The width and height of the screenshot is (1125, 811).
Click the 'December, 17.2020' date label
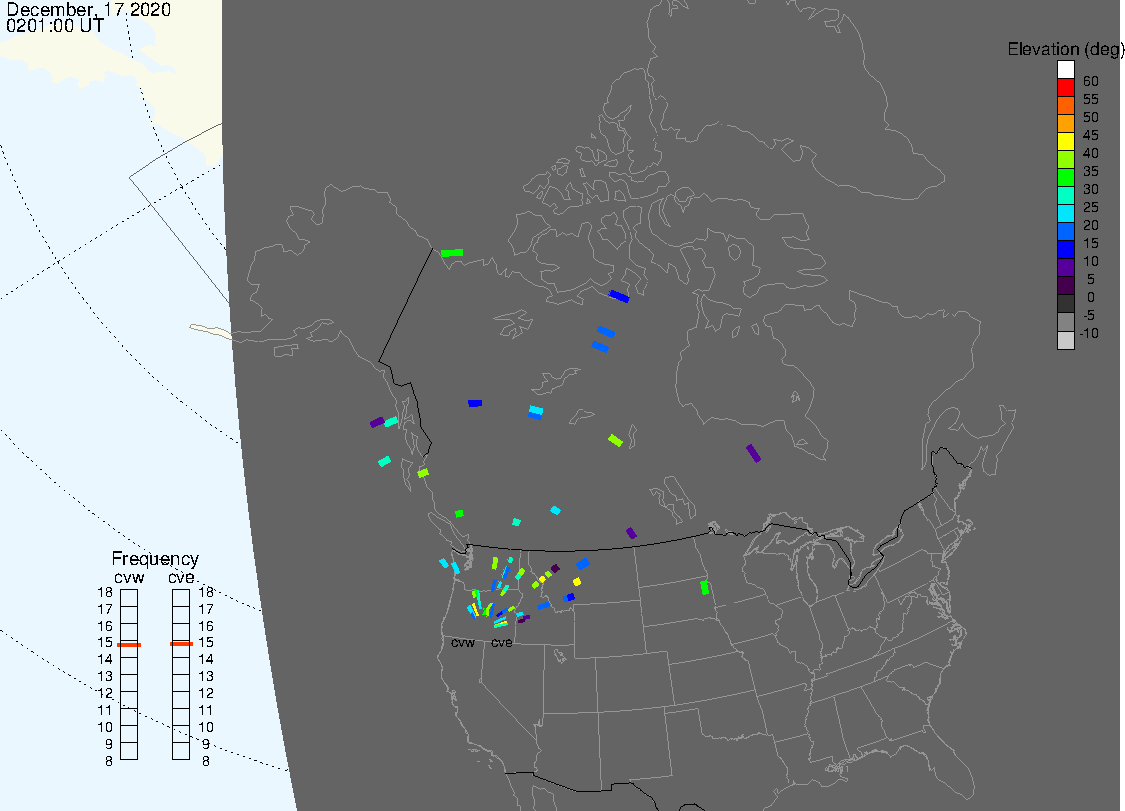pos(88,9)
